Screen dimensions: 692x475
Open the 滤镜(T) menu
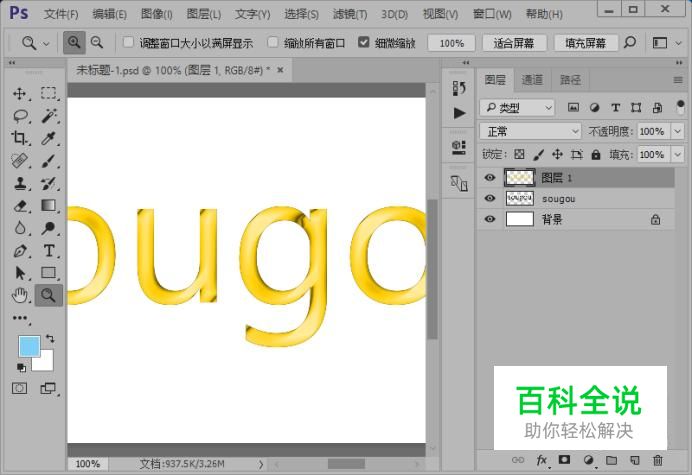click(350, 14)
